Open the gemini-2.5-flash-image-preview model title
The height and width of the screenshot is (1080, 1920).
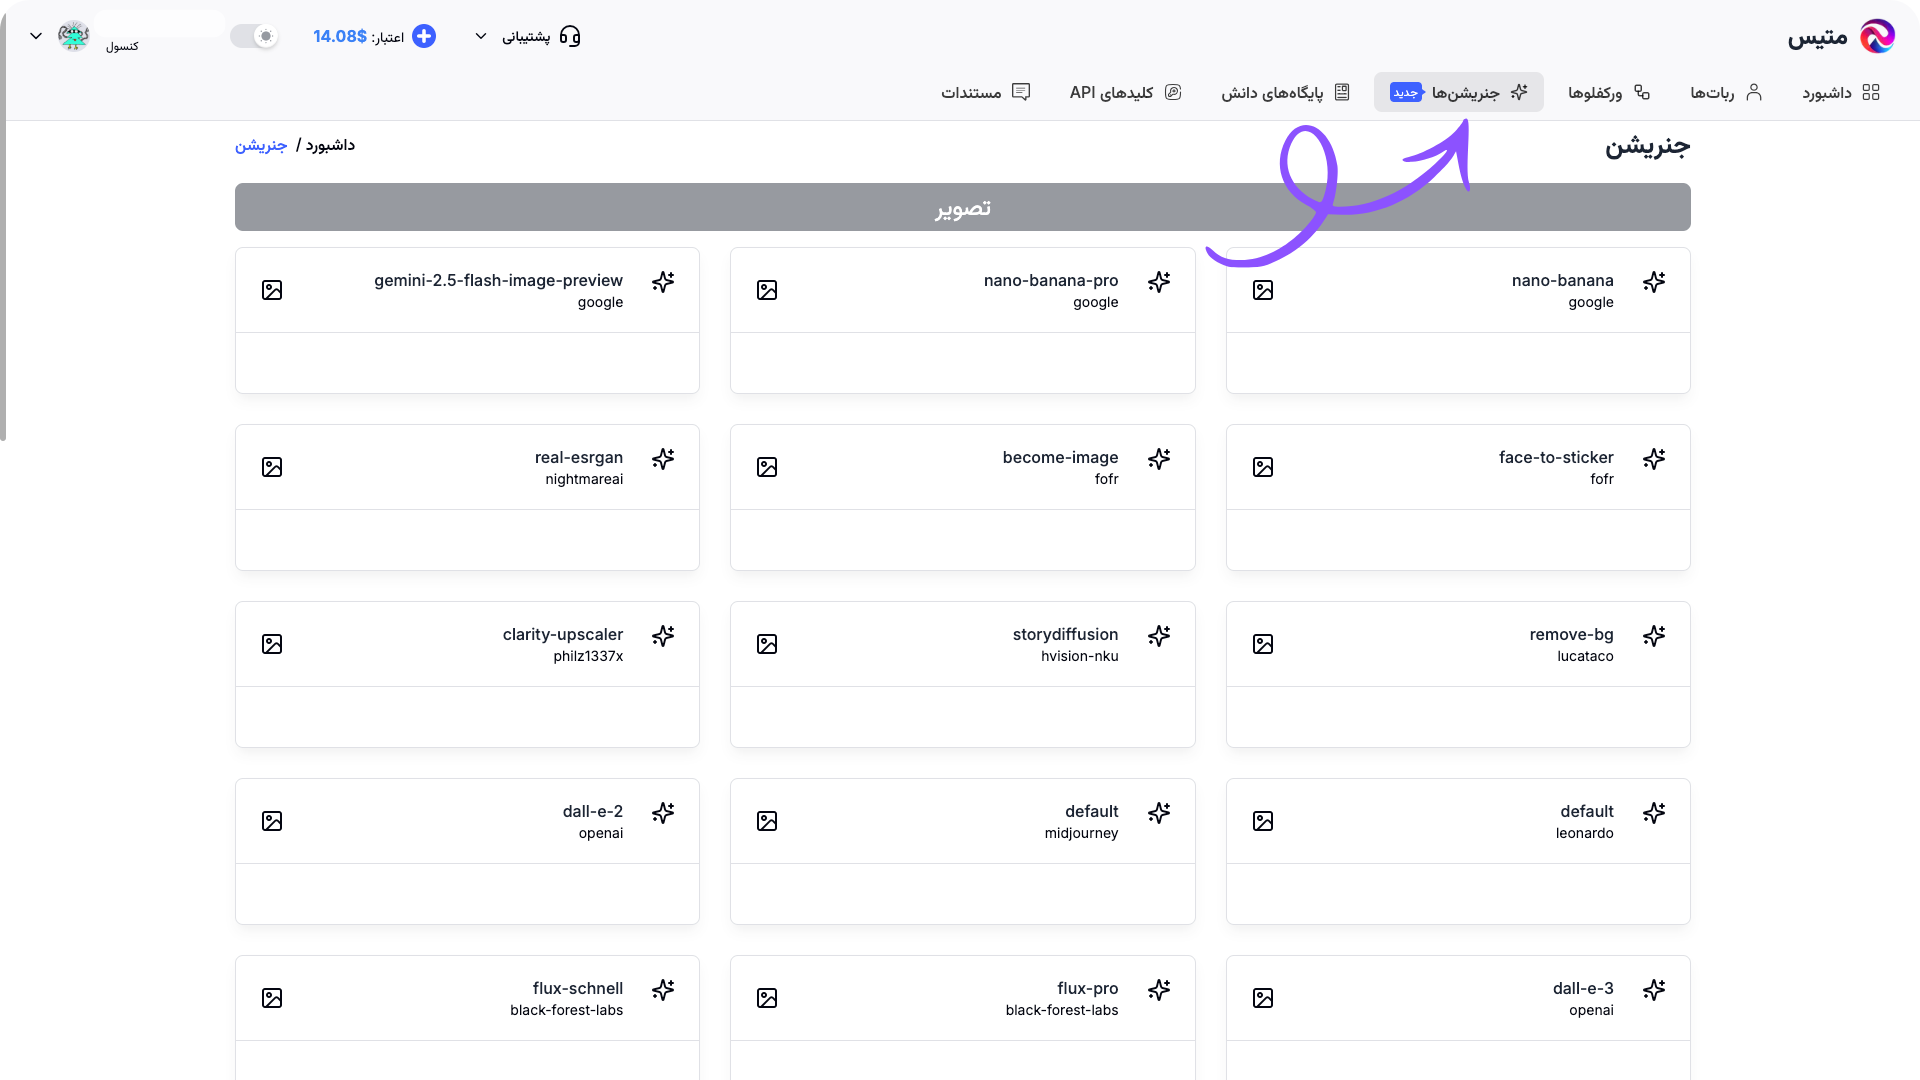[499, 280]
